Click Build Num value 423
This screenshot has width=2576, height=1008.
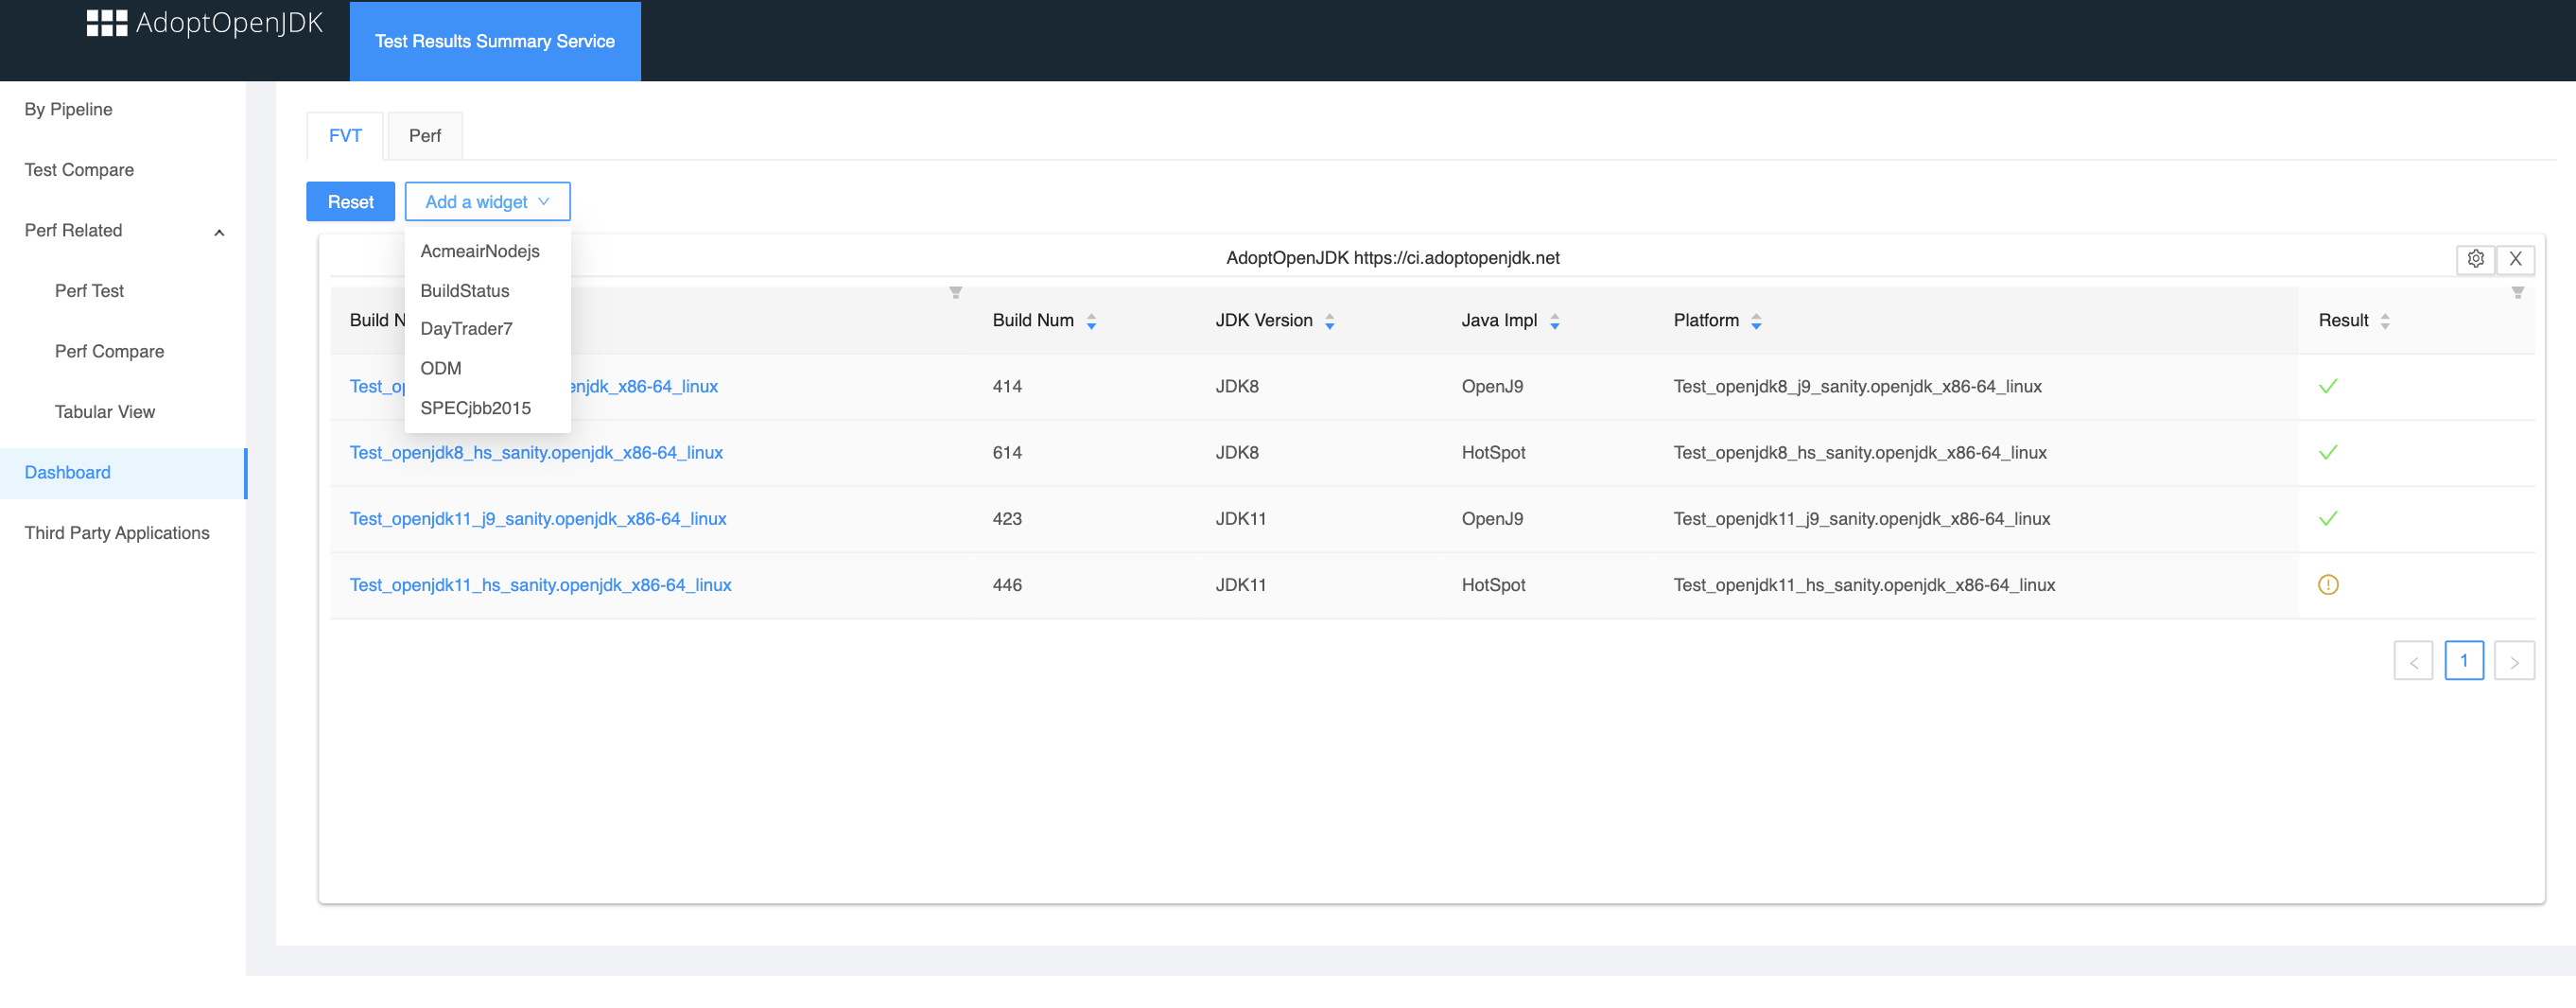click(1007, 519)
